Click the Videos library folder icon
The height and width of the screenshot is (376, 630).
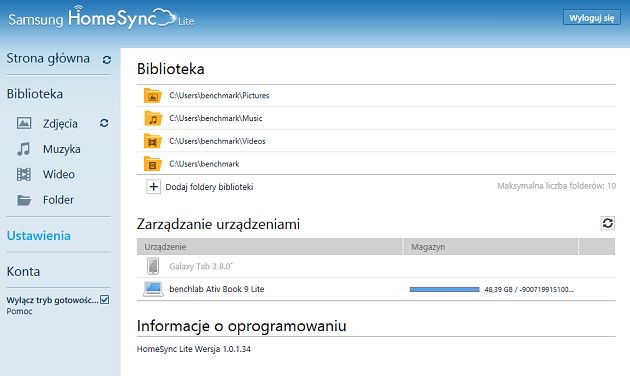(153, 141)
